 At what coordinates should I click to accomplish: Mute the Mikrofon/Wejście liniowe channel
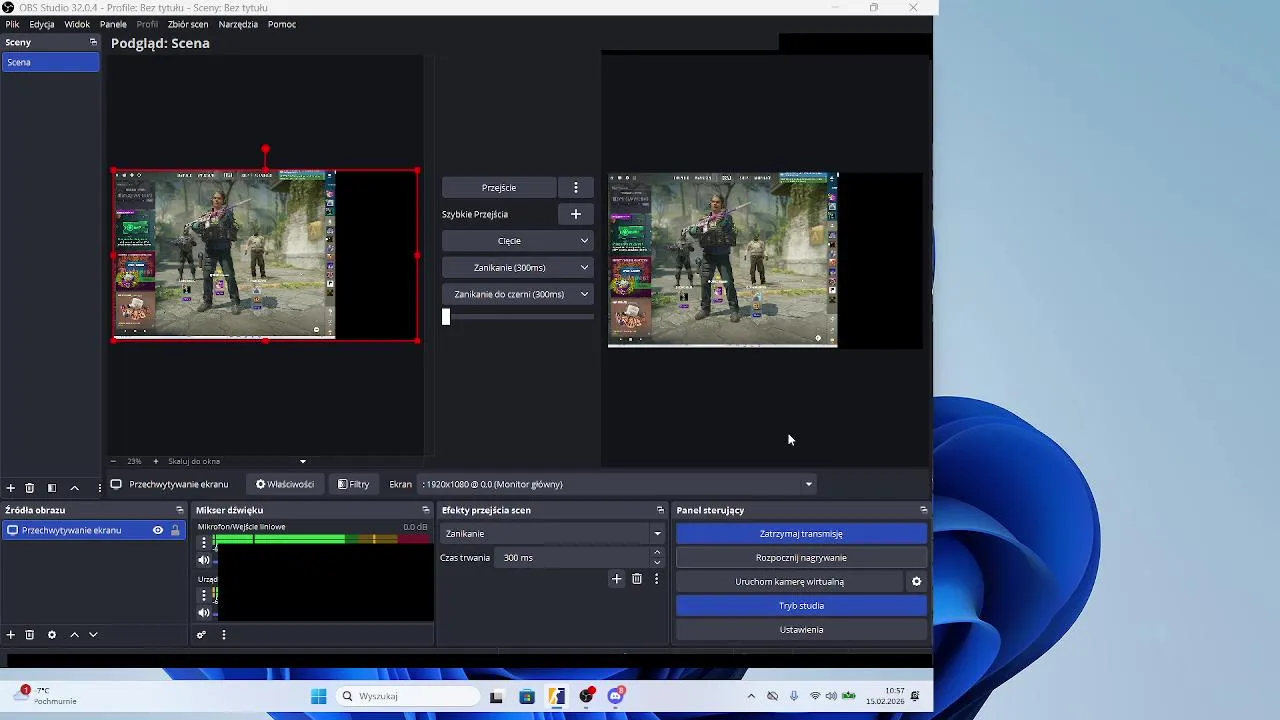pos(204,560)
